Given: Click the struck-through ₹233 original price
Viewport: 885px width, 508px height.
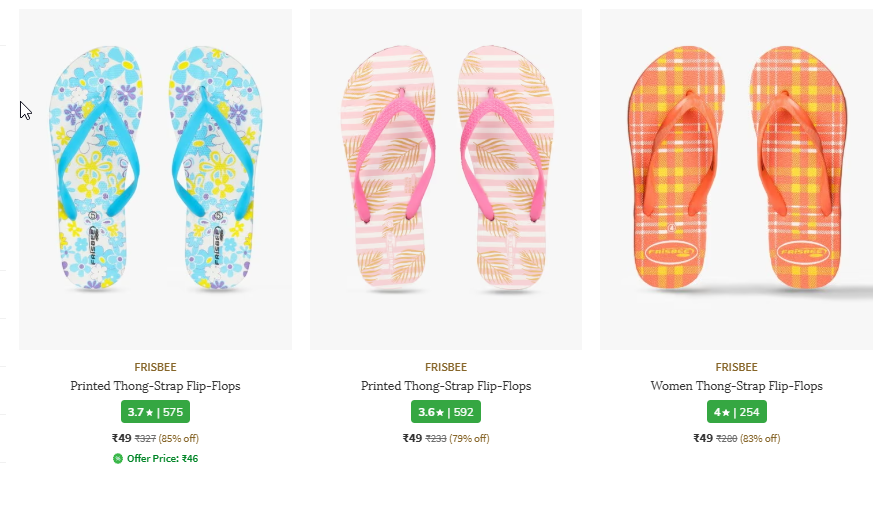Looking at the screenshot, I should coord(436,438).
